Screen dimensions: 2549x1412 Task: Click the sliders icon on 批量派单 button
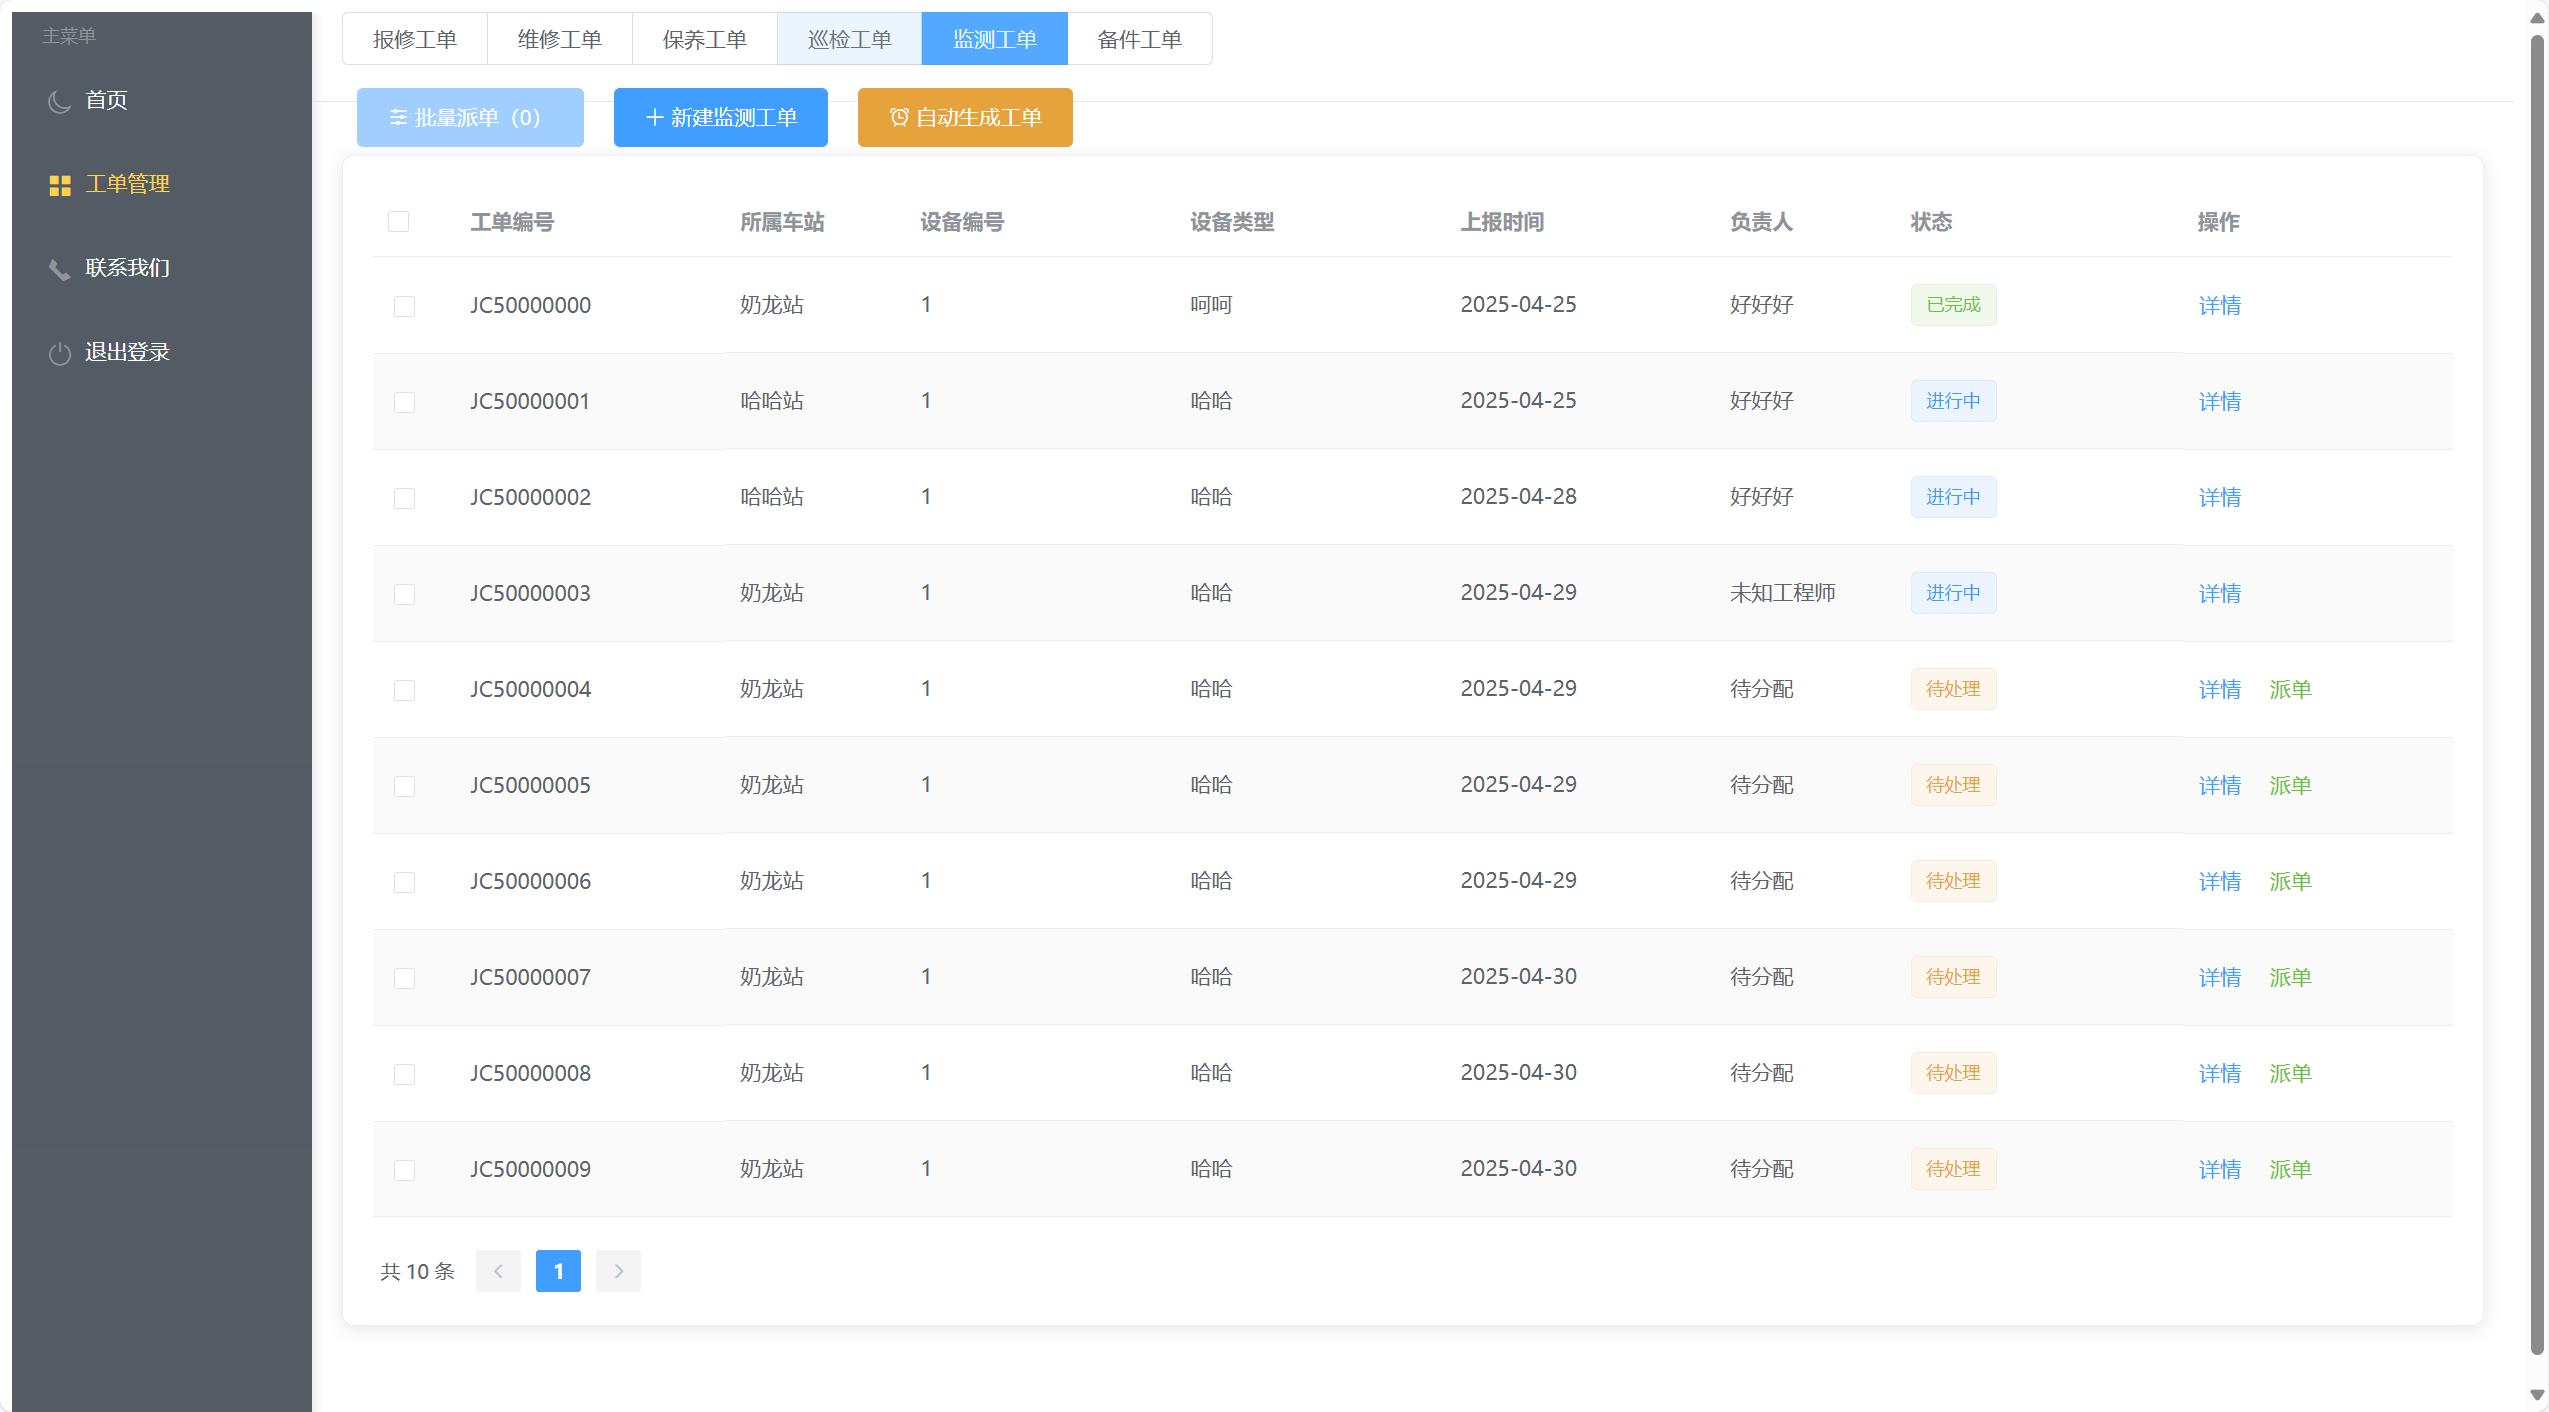[398, 118]
